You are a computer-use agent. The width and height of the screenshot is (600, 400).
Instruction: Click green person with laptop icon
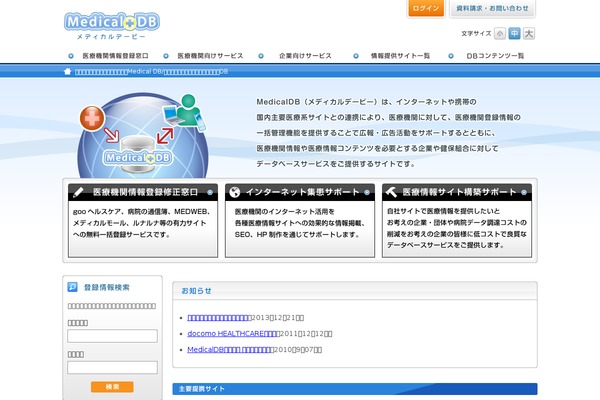click(x=185, y=112)
